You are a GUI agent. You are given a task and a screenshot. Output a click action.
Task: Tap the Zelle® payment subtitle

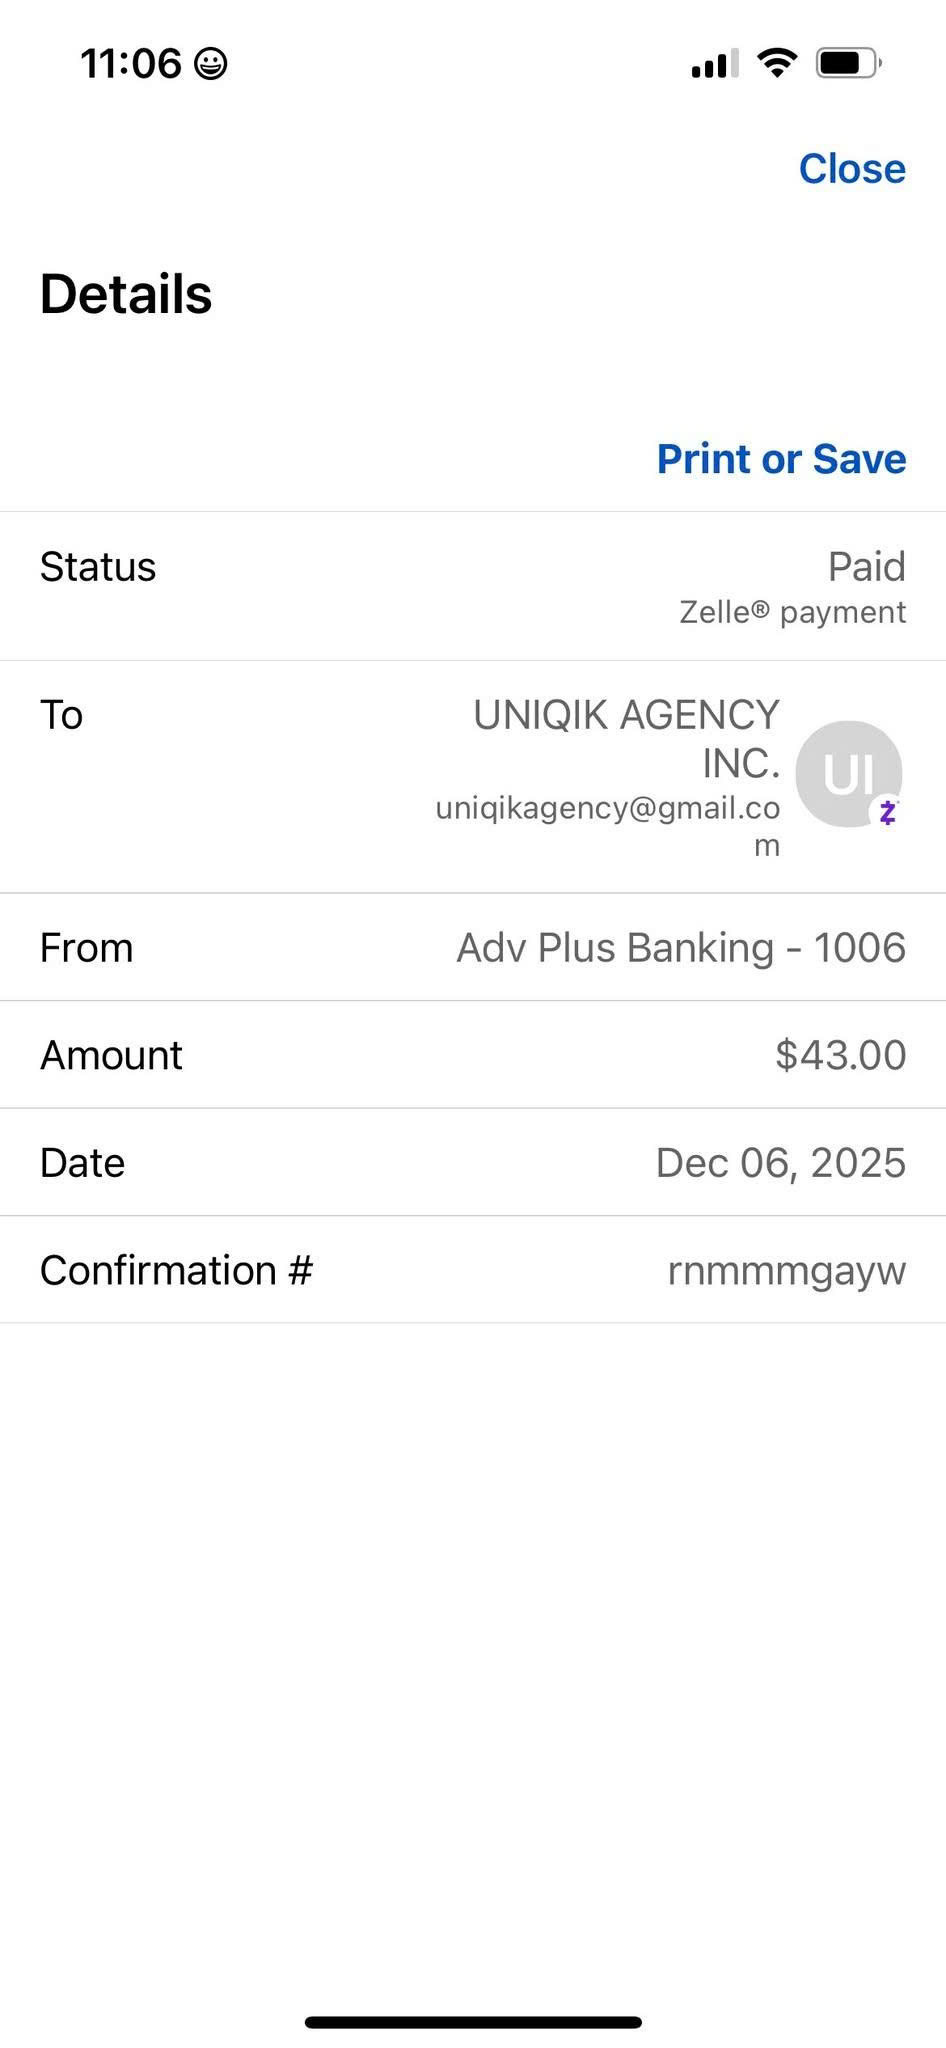click(792, 612)
